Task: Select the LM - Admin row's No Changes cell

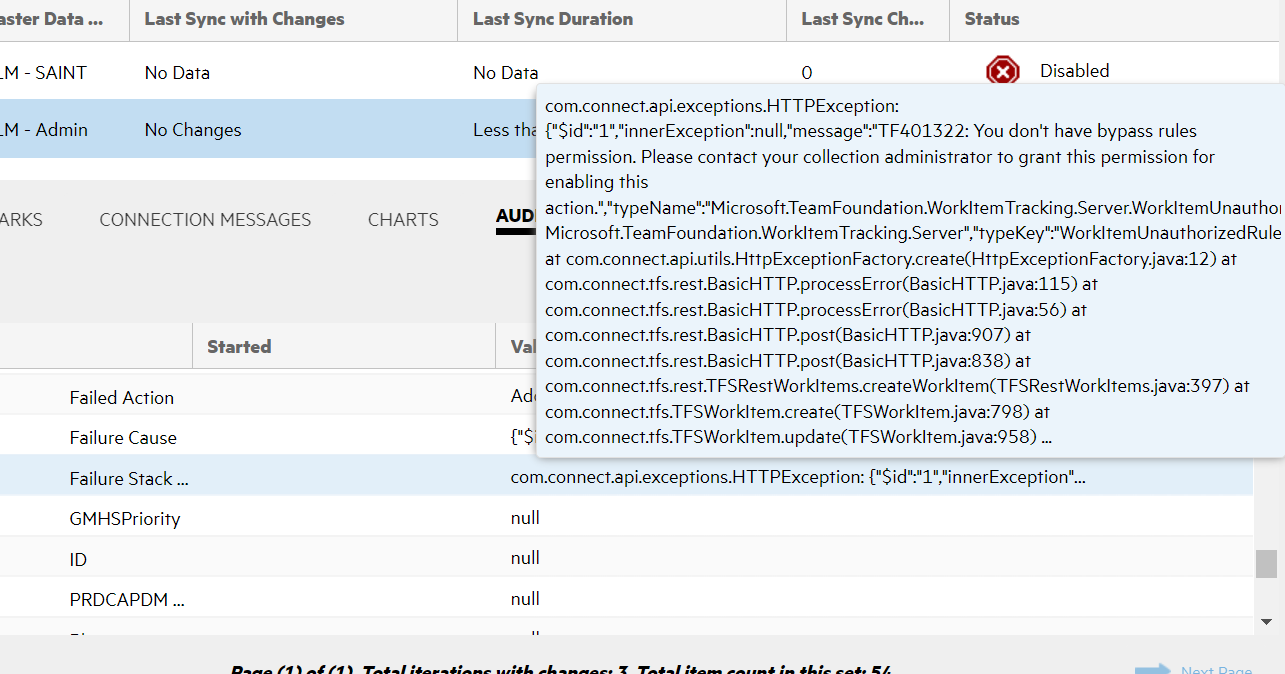Action: 193,130
